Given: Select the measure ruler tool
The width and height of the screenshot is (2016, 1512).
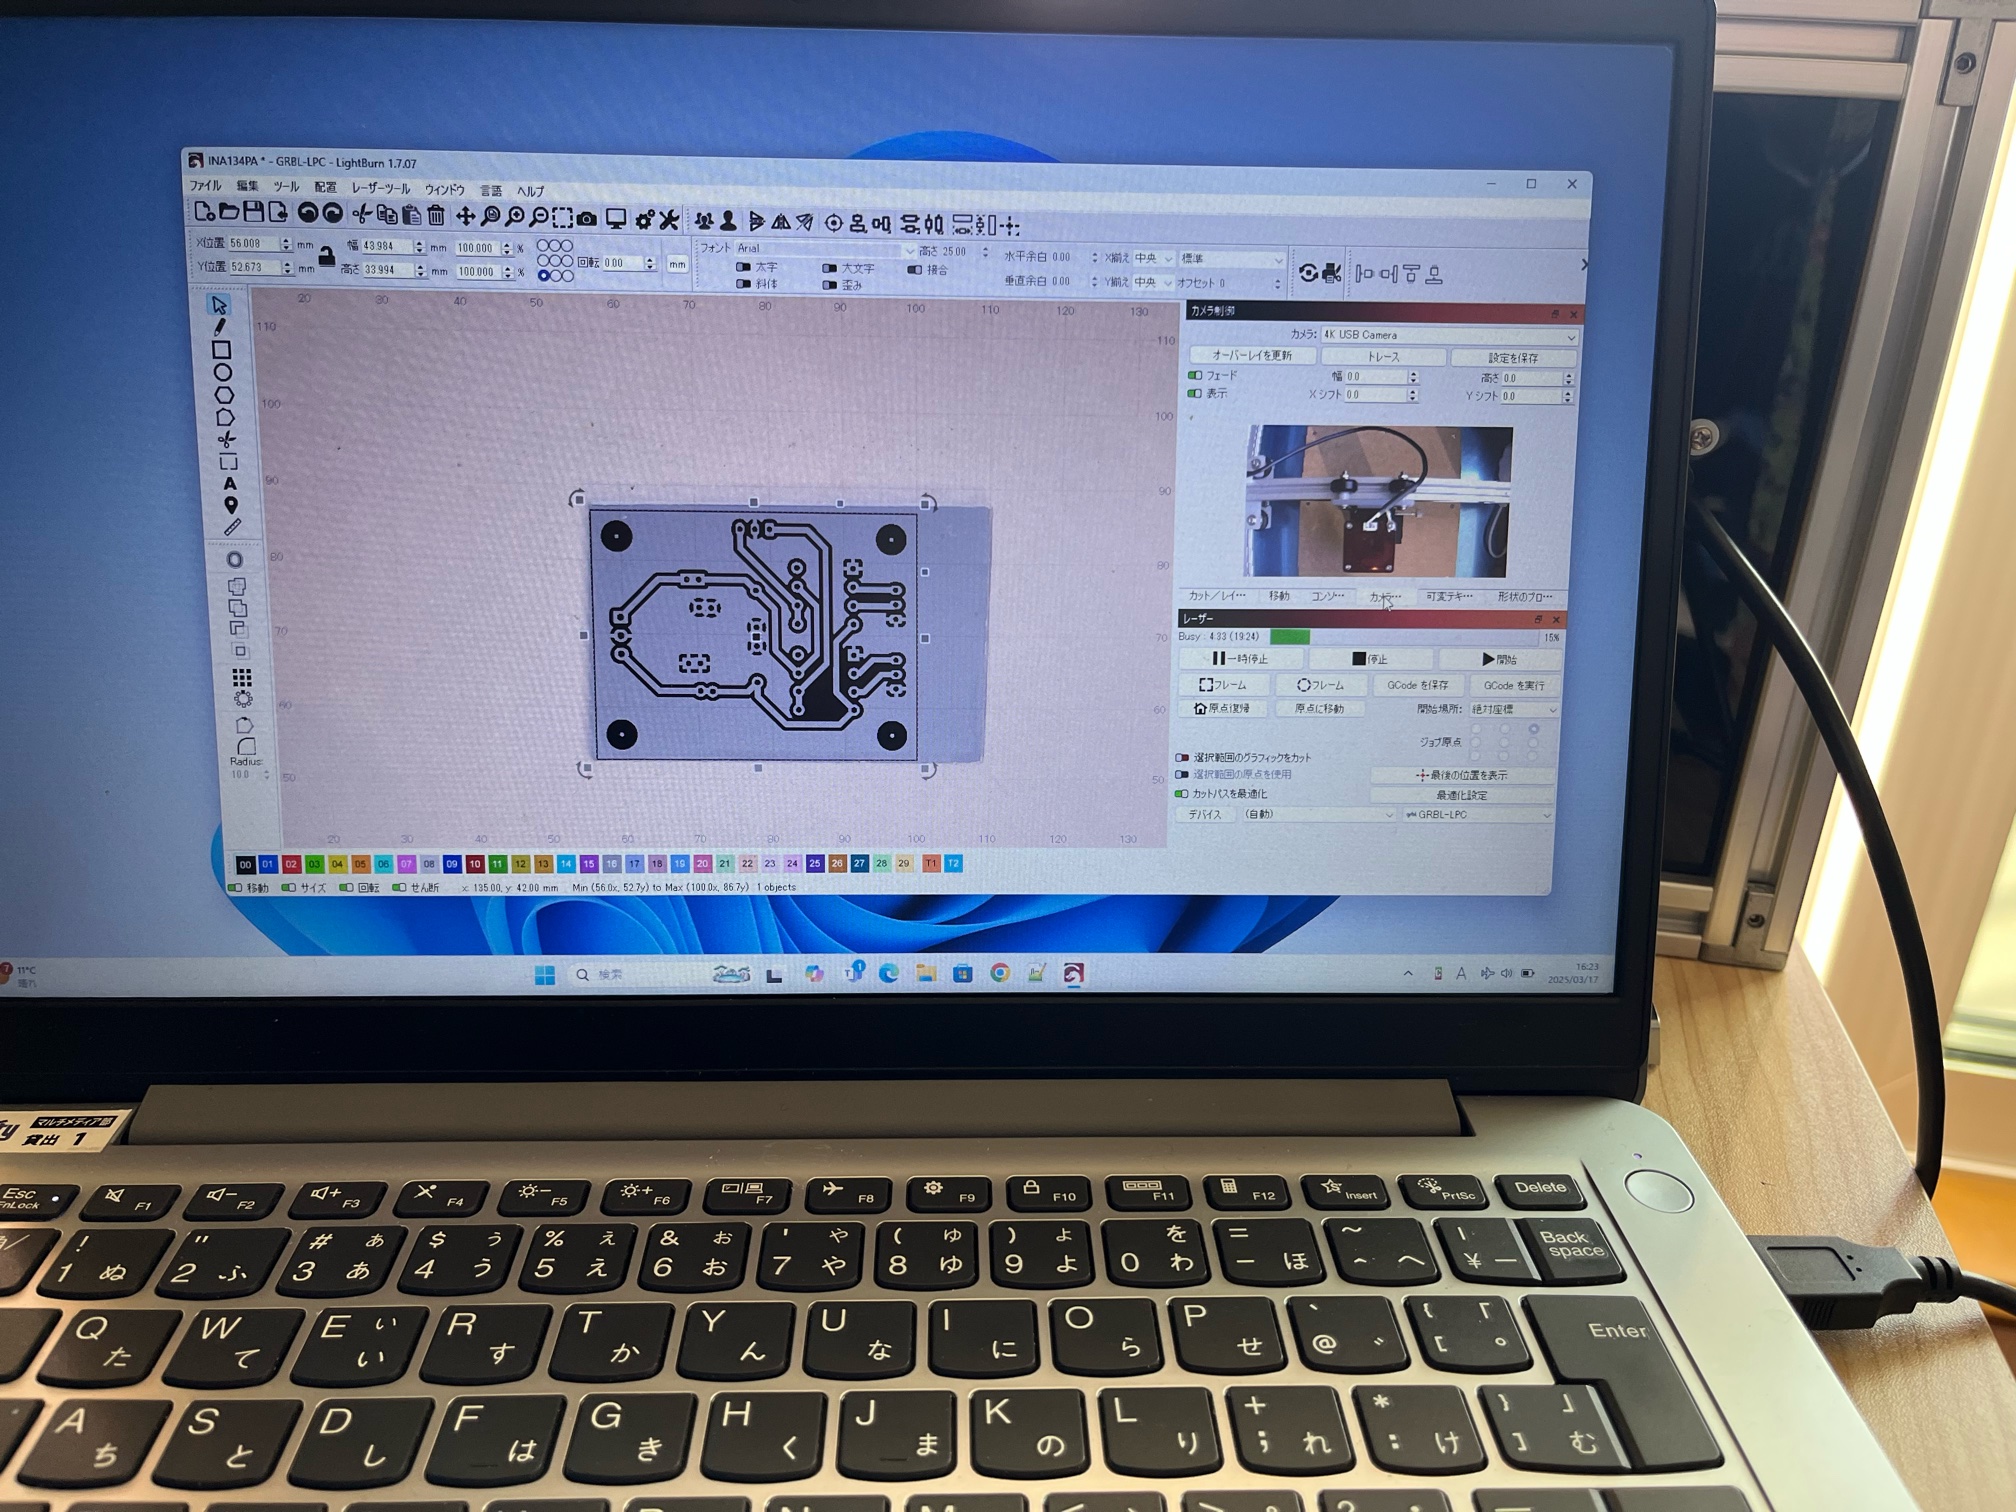Looking at the screenshot, I should click(232, 527).
